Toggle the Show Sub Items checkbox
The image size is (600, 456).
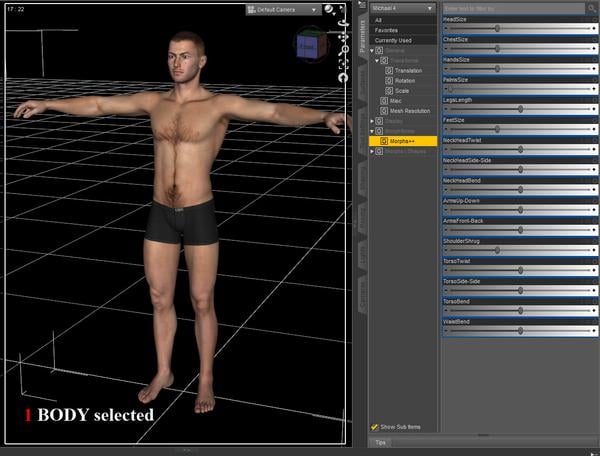tap(374, 427)
